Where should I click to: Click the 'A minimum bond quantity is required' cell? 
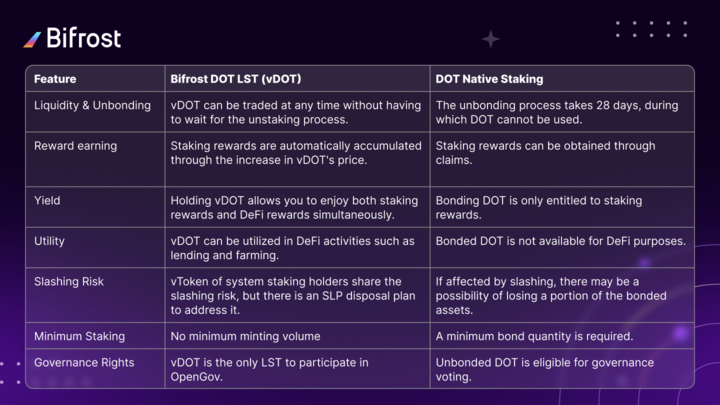pyautogui.click(x=534, y=336)
